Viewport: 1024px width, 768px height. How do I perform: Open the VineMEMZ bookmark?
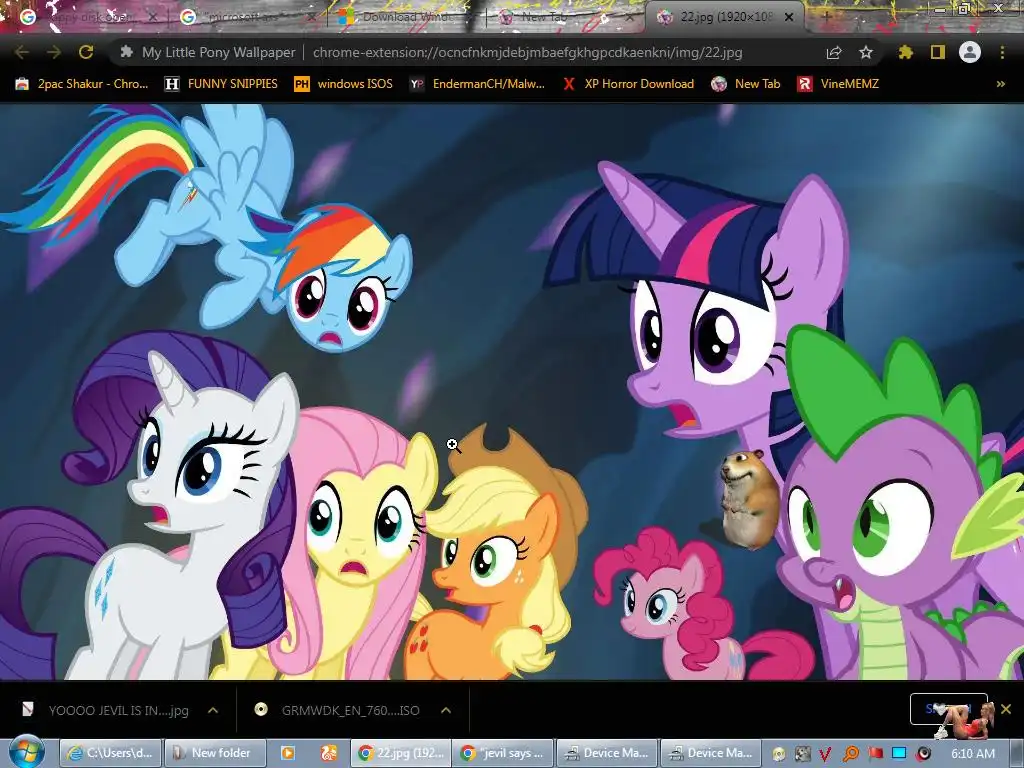click(839, 84)
